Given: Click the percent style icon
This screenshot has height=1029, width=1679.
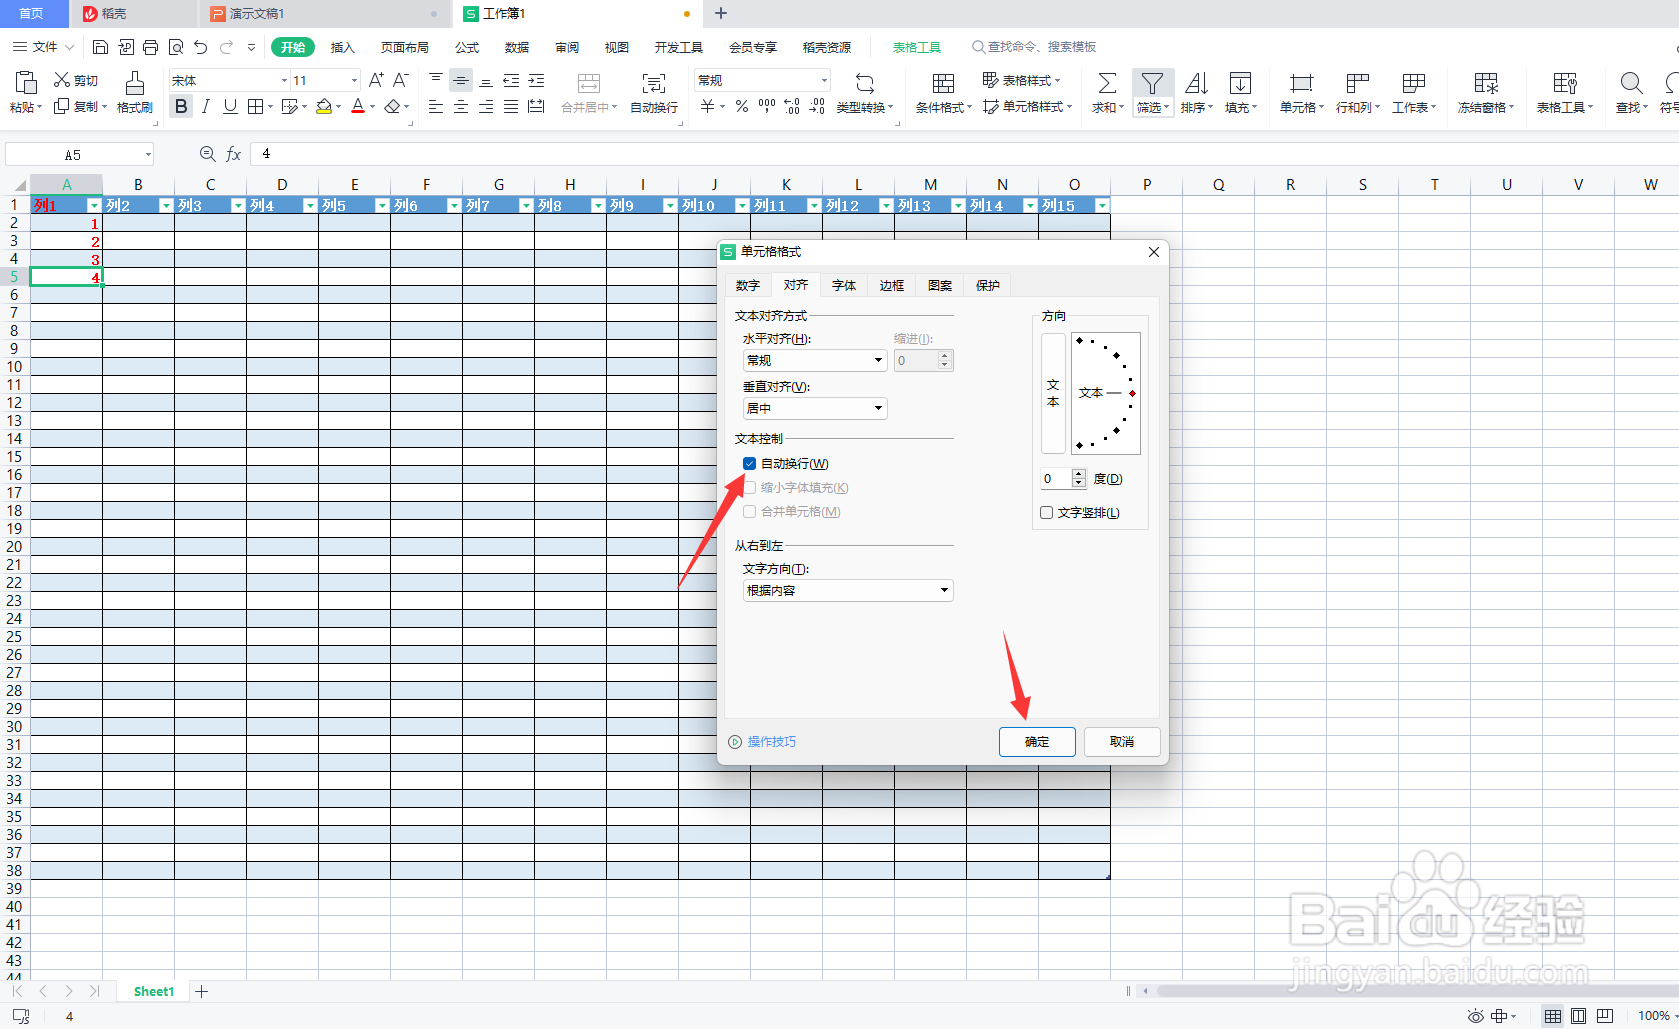Looking at the screenshot, I should 742,106.
